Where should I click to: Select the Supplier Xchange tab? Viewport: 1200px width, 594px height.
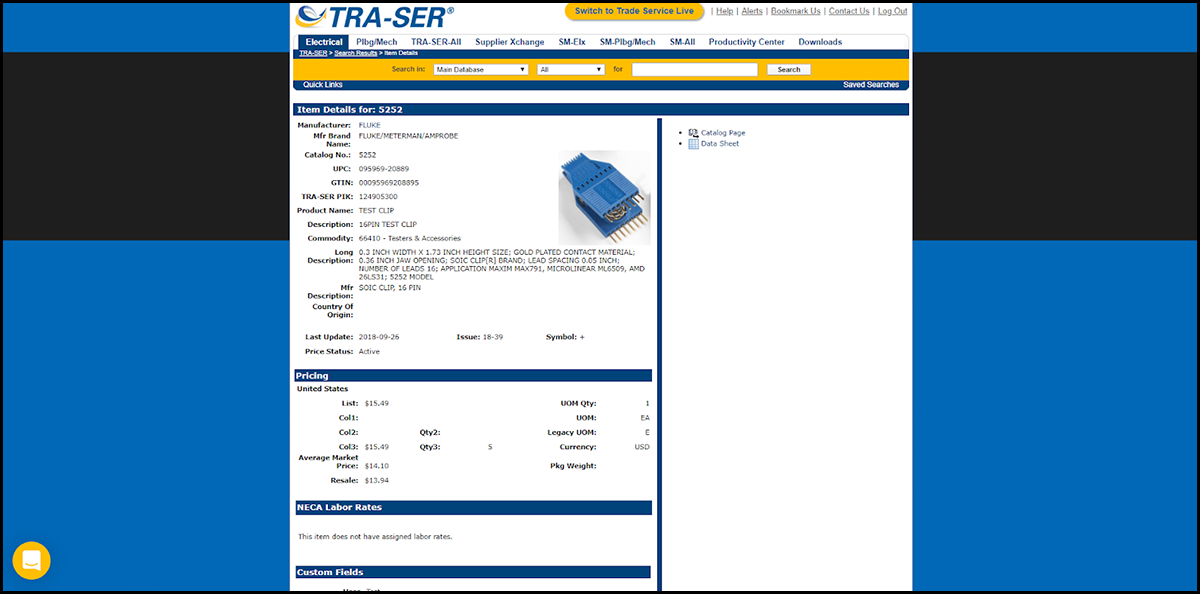point(510,42)
